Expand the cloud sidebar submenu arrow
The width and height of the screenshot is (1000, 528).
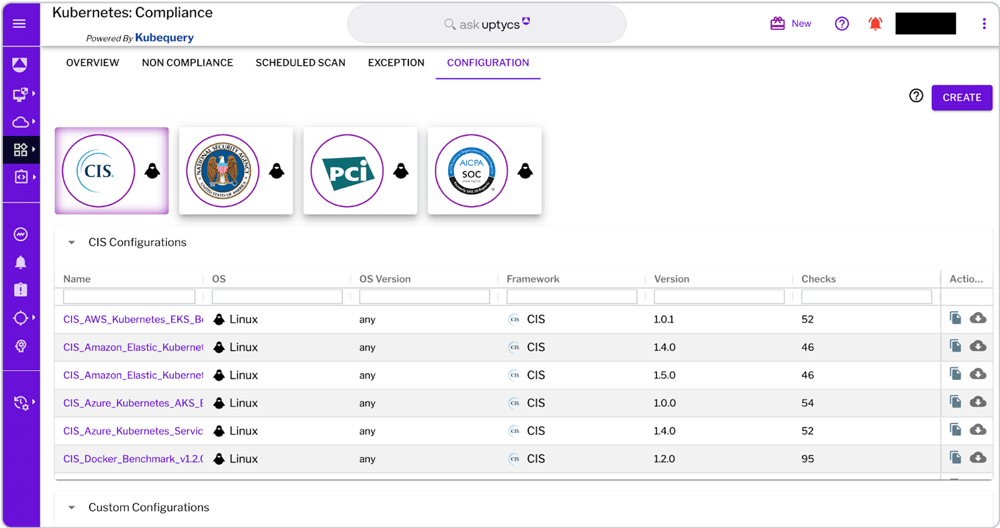point(34,121)
